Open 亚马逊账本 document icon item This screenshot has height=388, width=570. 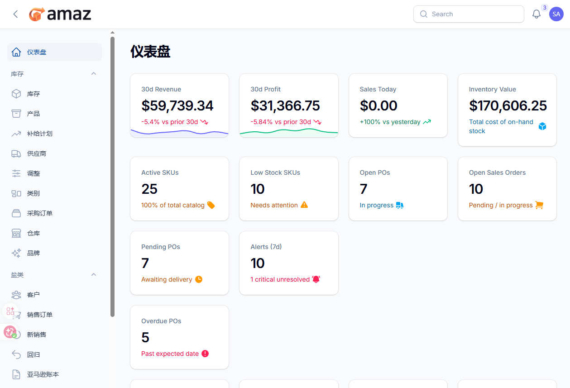16,374
